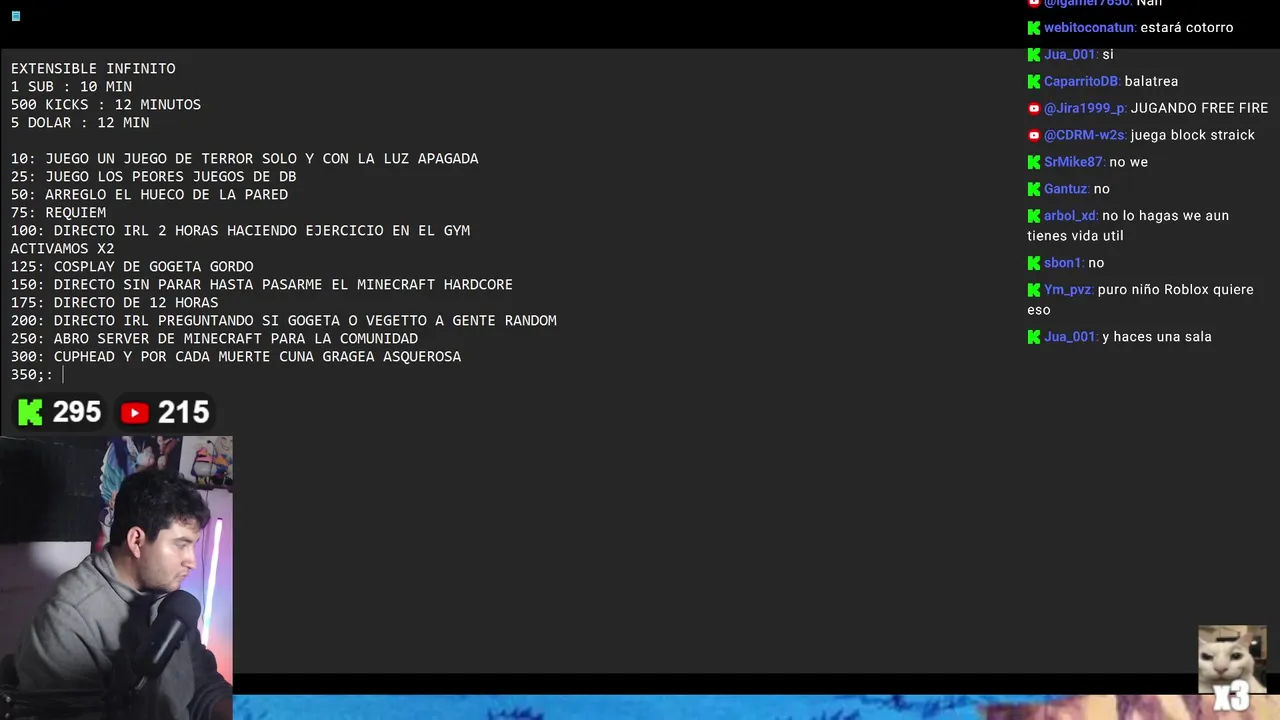Click the line '25: JUEGO LOS PEORES JUEGOS DE DB'

click(x=154, y=177)
